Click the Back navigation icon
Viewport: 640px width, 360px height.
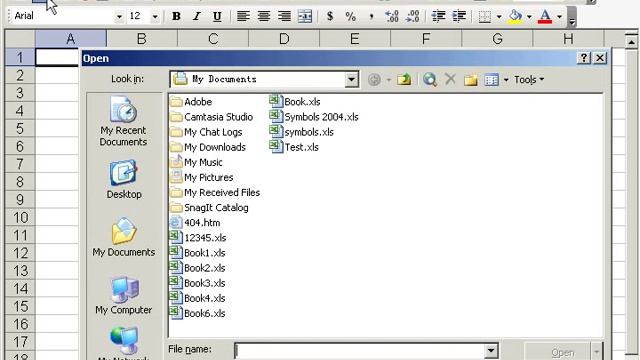pos(374,80)
